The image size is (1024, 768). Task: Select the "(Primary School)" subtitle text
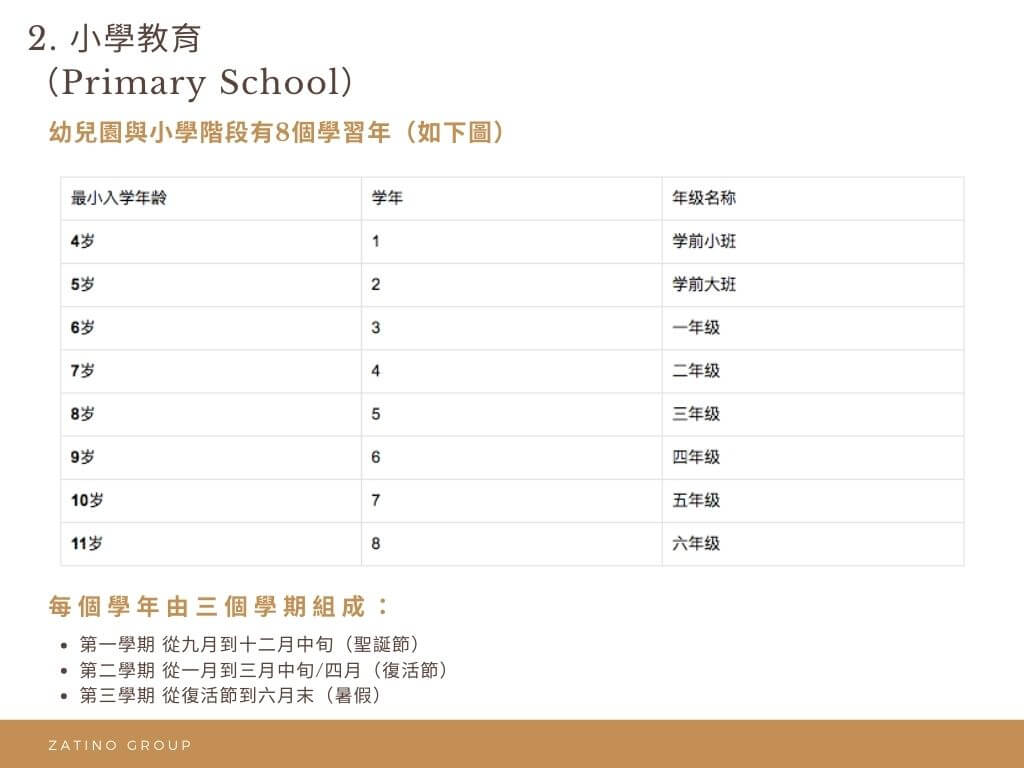[200, 83]
